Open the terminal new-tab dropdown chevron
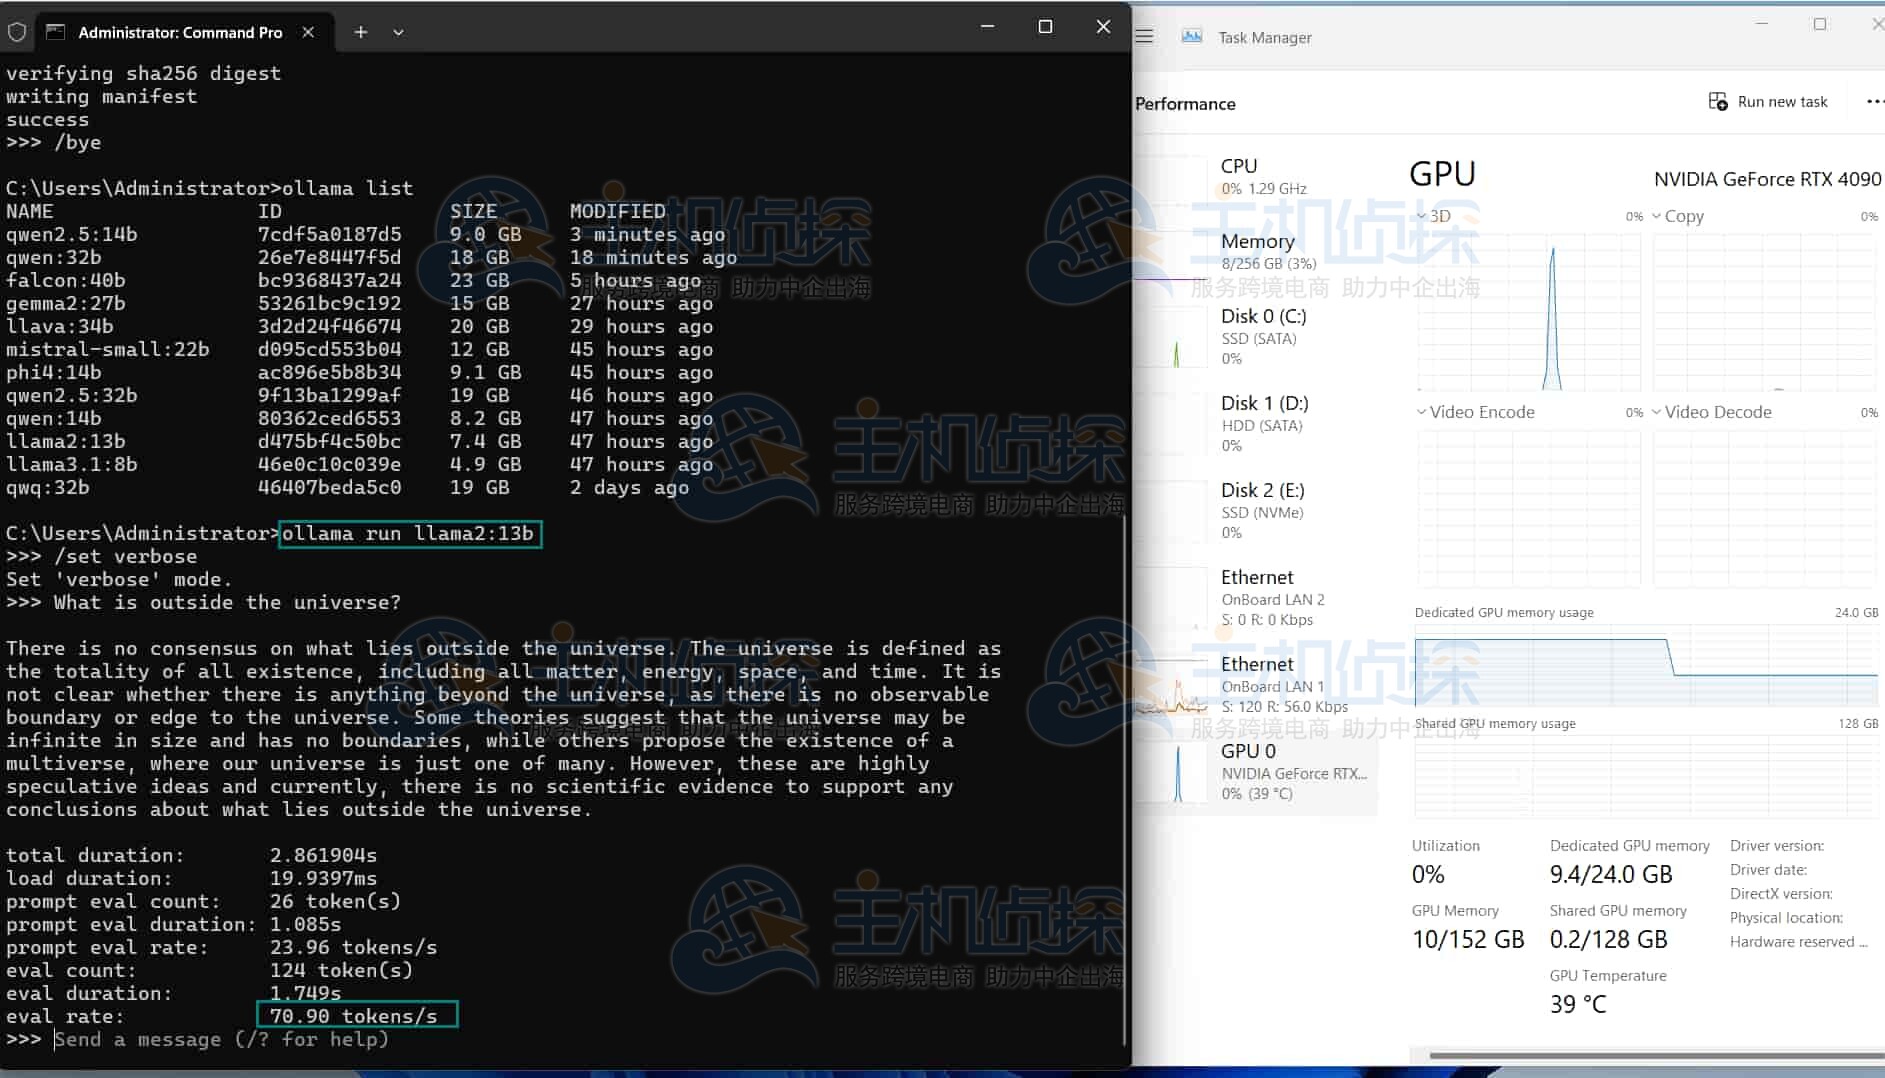The height and width of the screenshot is (1078, 1885). [x=398, y=32]
